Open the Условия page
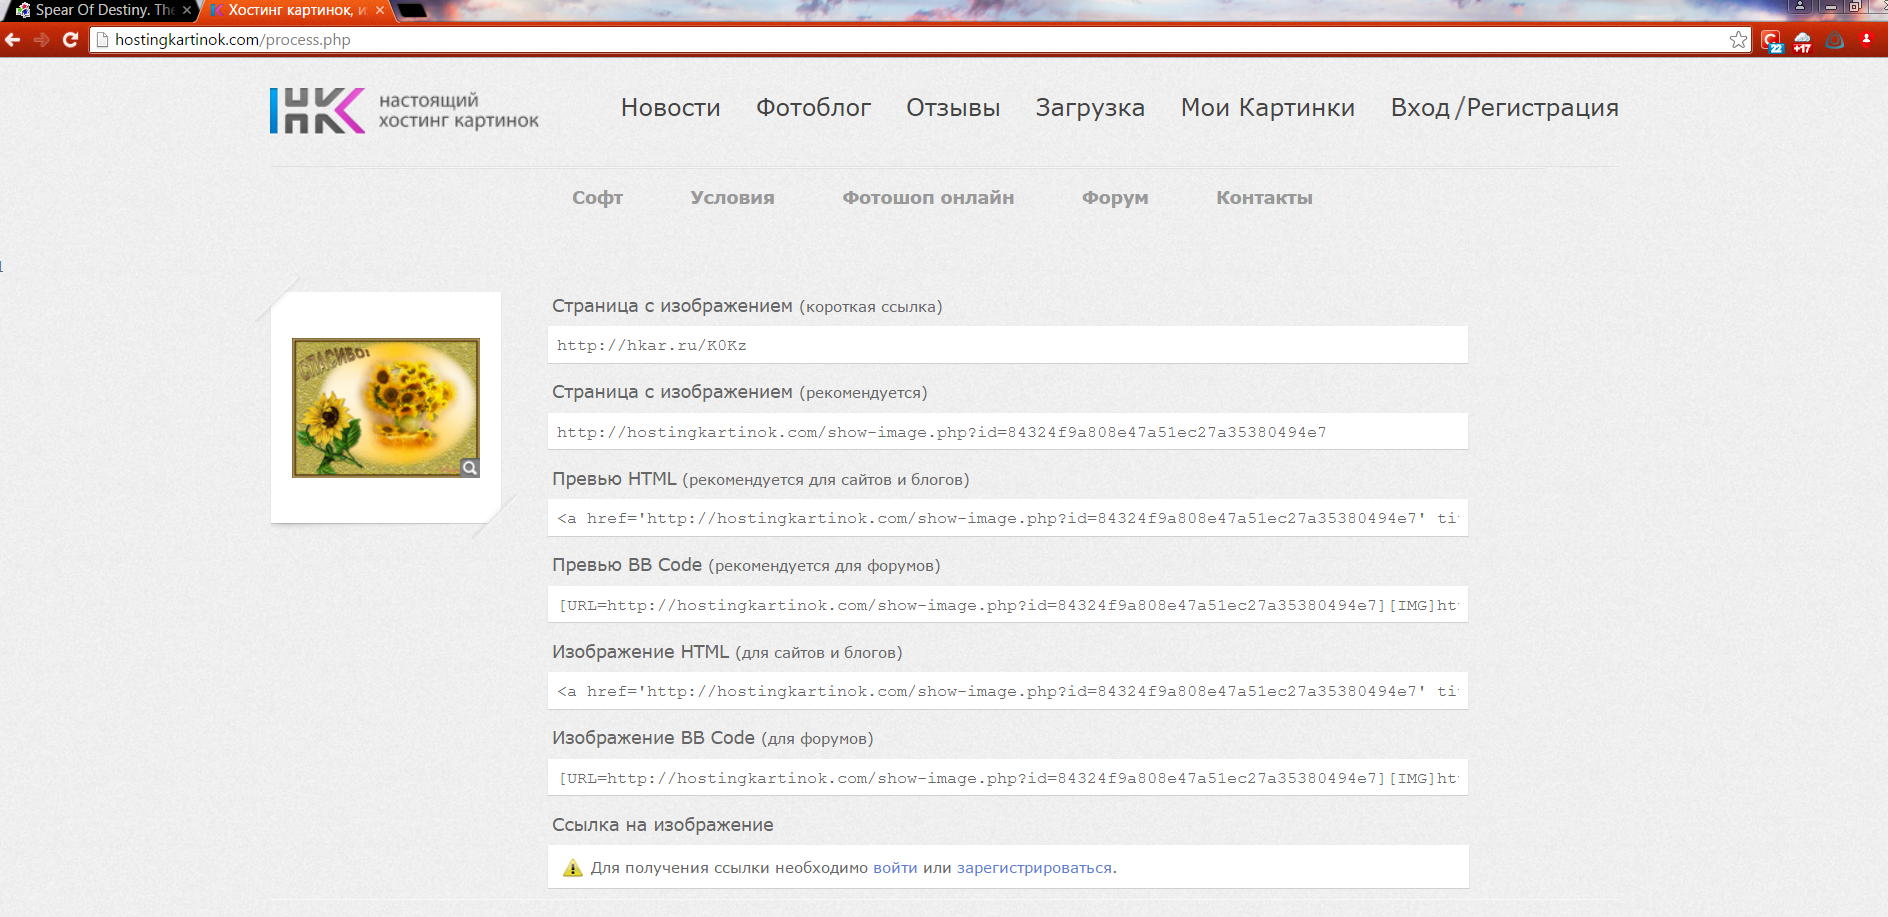This screenshot has height=917, width=1888. [x=732, y=198]
